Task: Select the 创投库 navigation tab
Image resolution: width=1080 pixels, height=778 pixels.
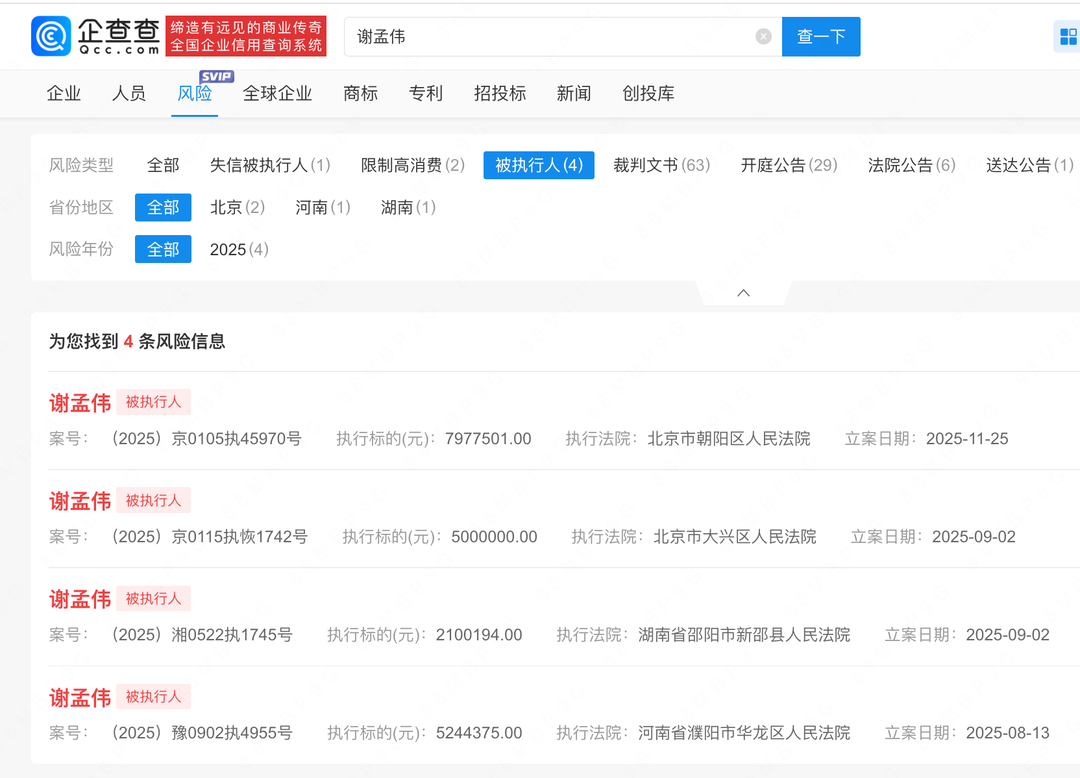Action: (648, 93)
